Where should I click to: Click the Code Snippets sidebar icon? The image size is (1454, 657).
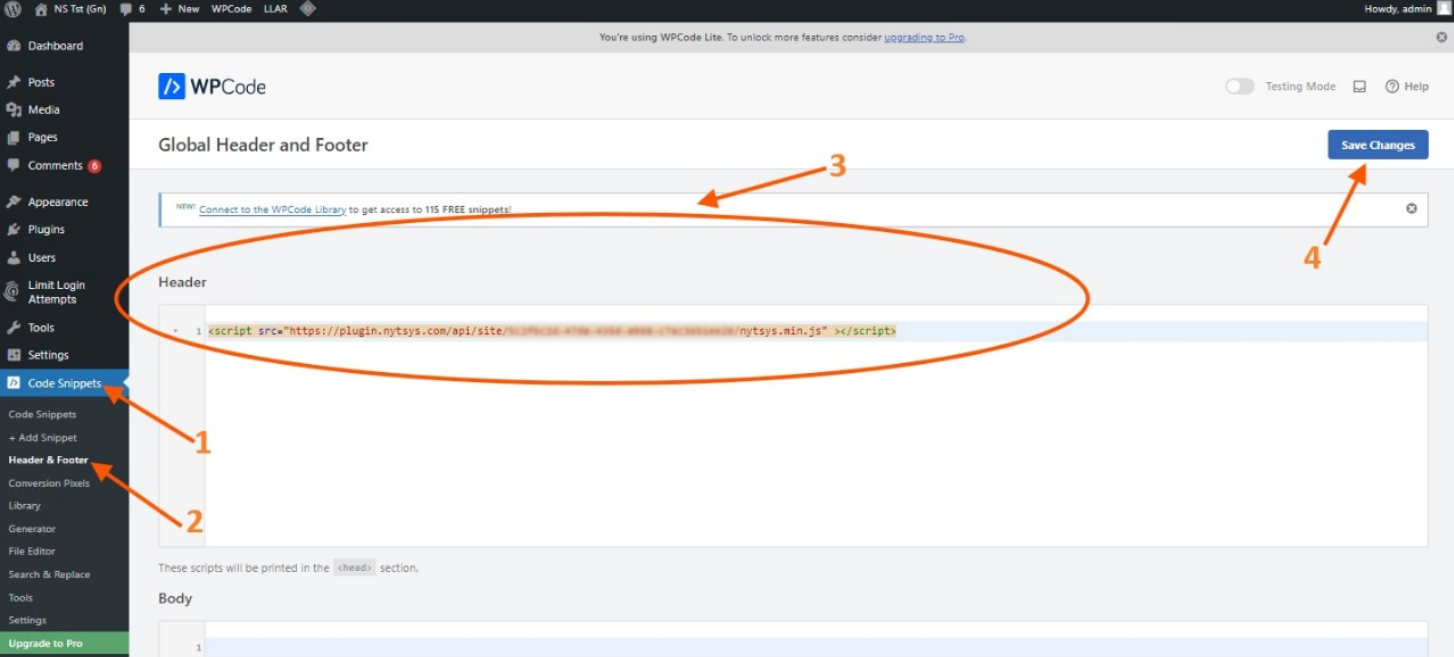14,383
